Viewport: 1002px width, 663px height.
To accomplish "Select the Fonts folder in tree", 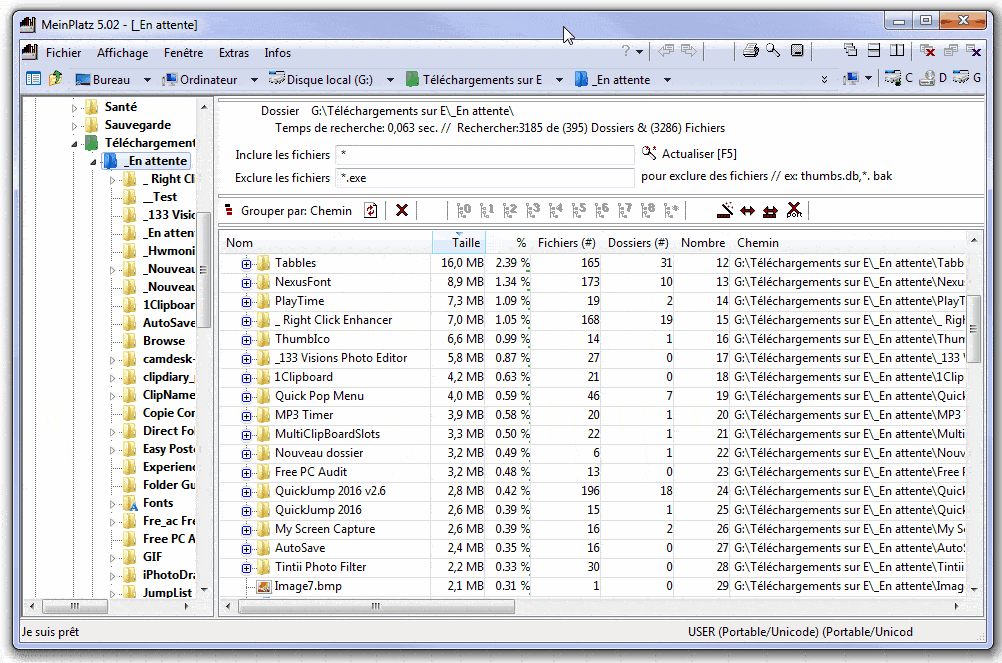I will 158,503.
